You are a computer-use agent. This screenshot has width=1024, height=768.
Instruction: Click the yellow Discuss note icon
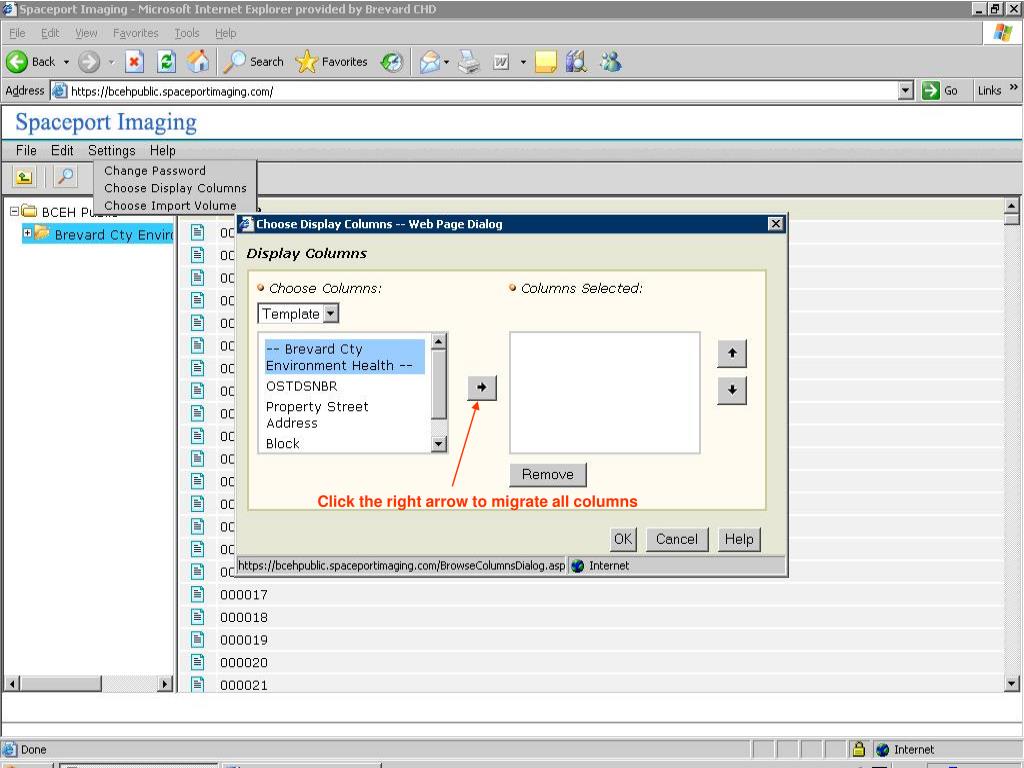(545, 62)
